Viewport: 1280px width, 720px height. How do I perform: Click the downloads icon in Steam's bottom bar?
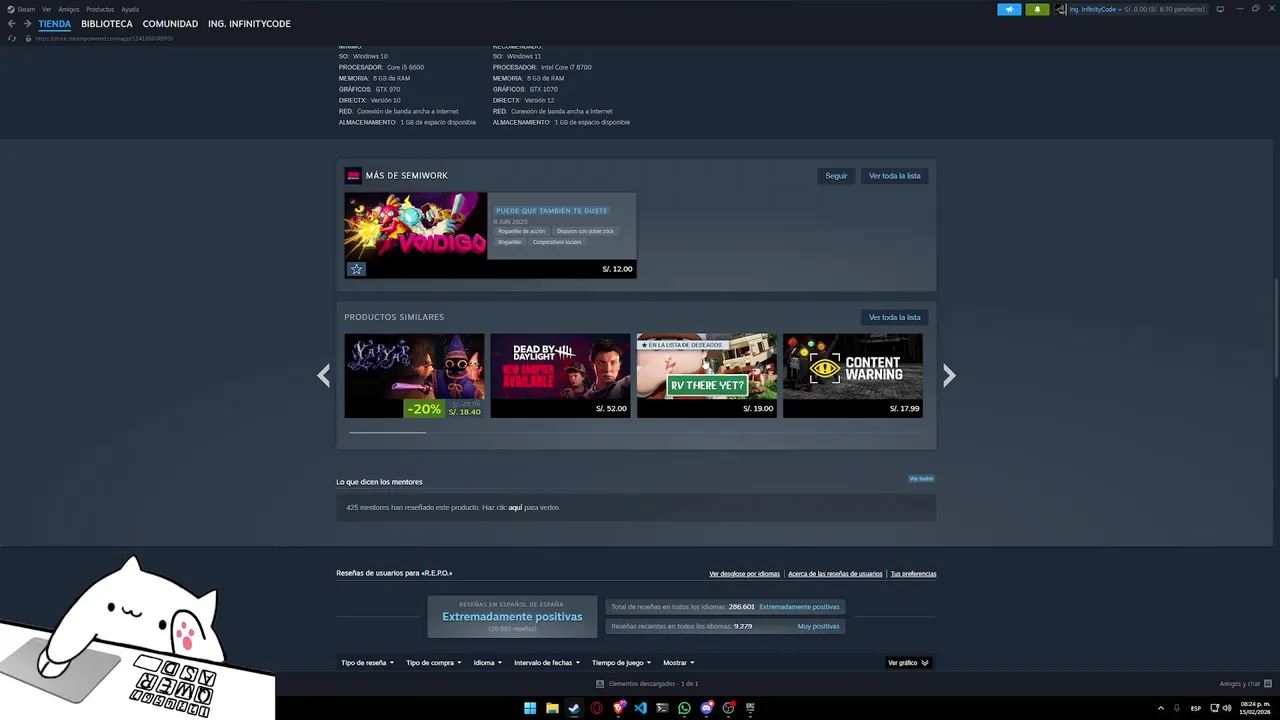coord(600,684)
